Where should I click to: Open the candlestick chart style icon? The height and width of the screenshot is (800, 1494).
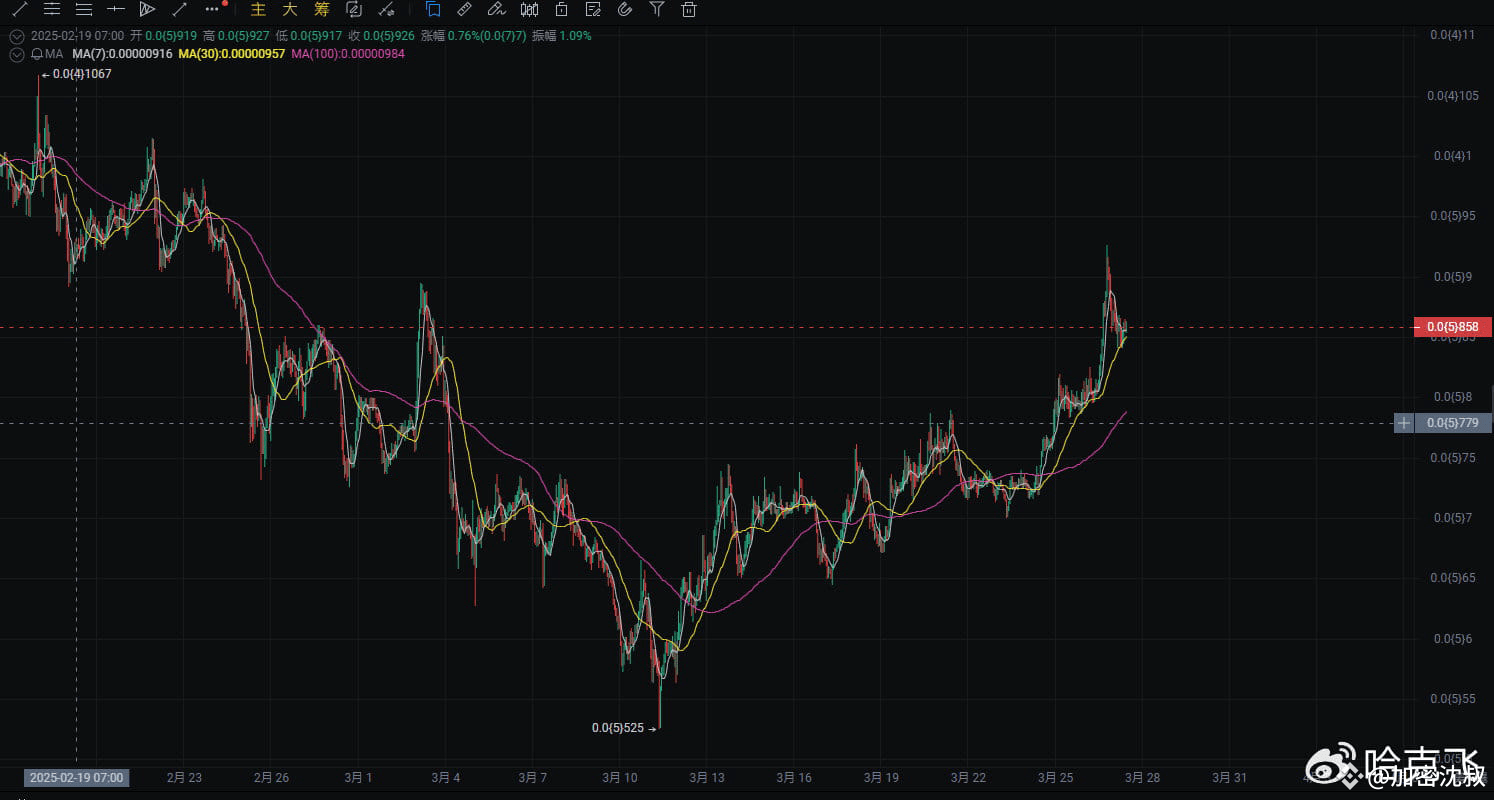pyautogui.click(x=529, y=9)
